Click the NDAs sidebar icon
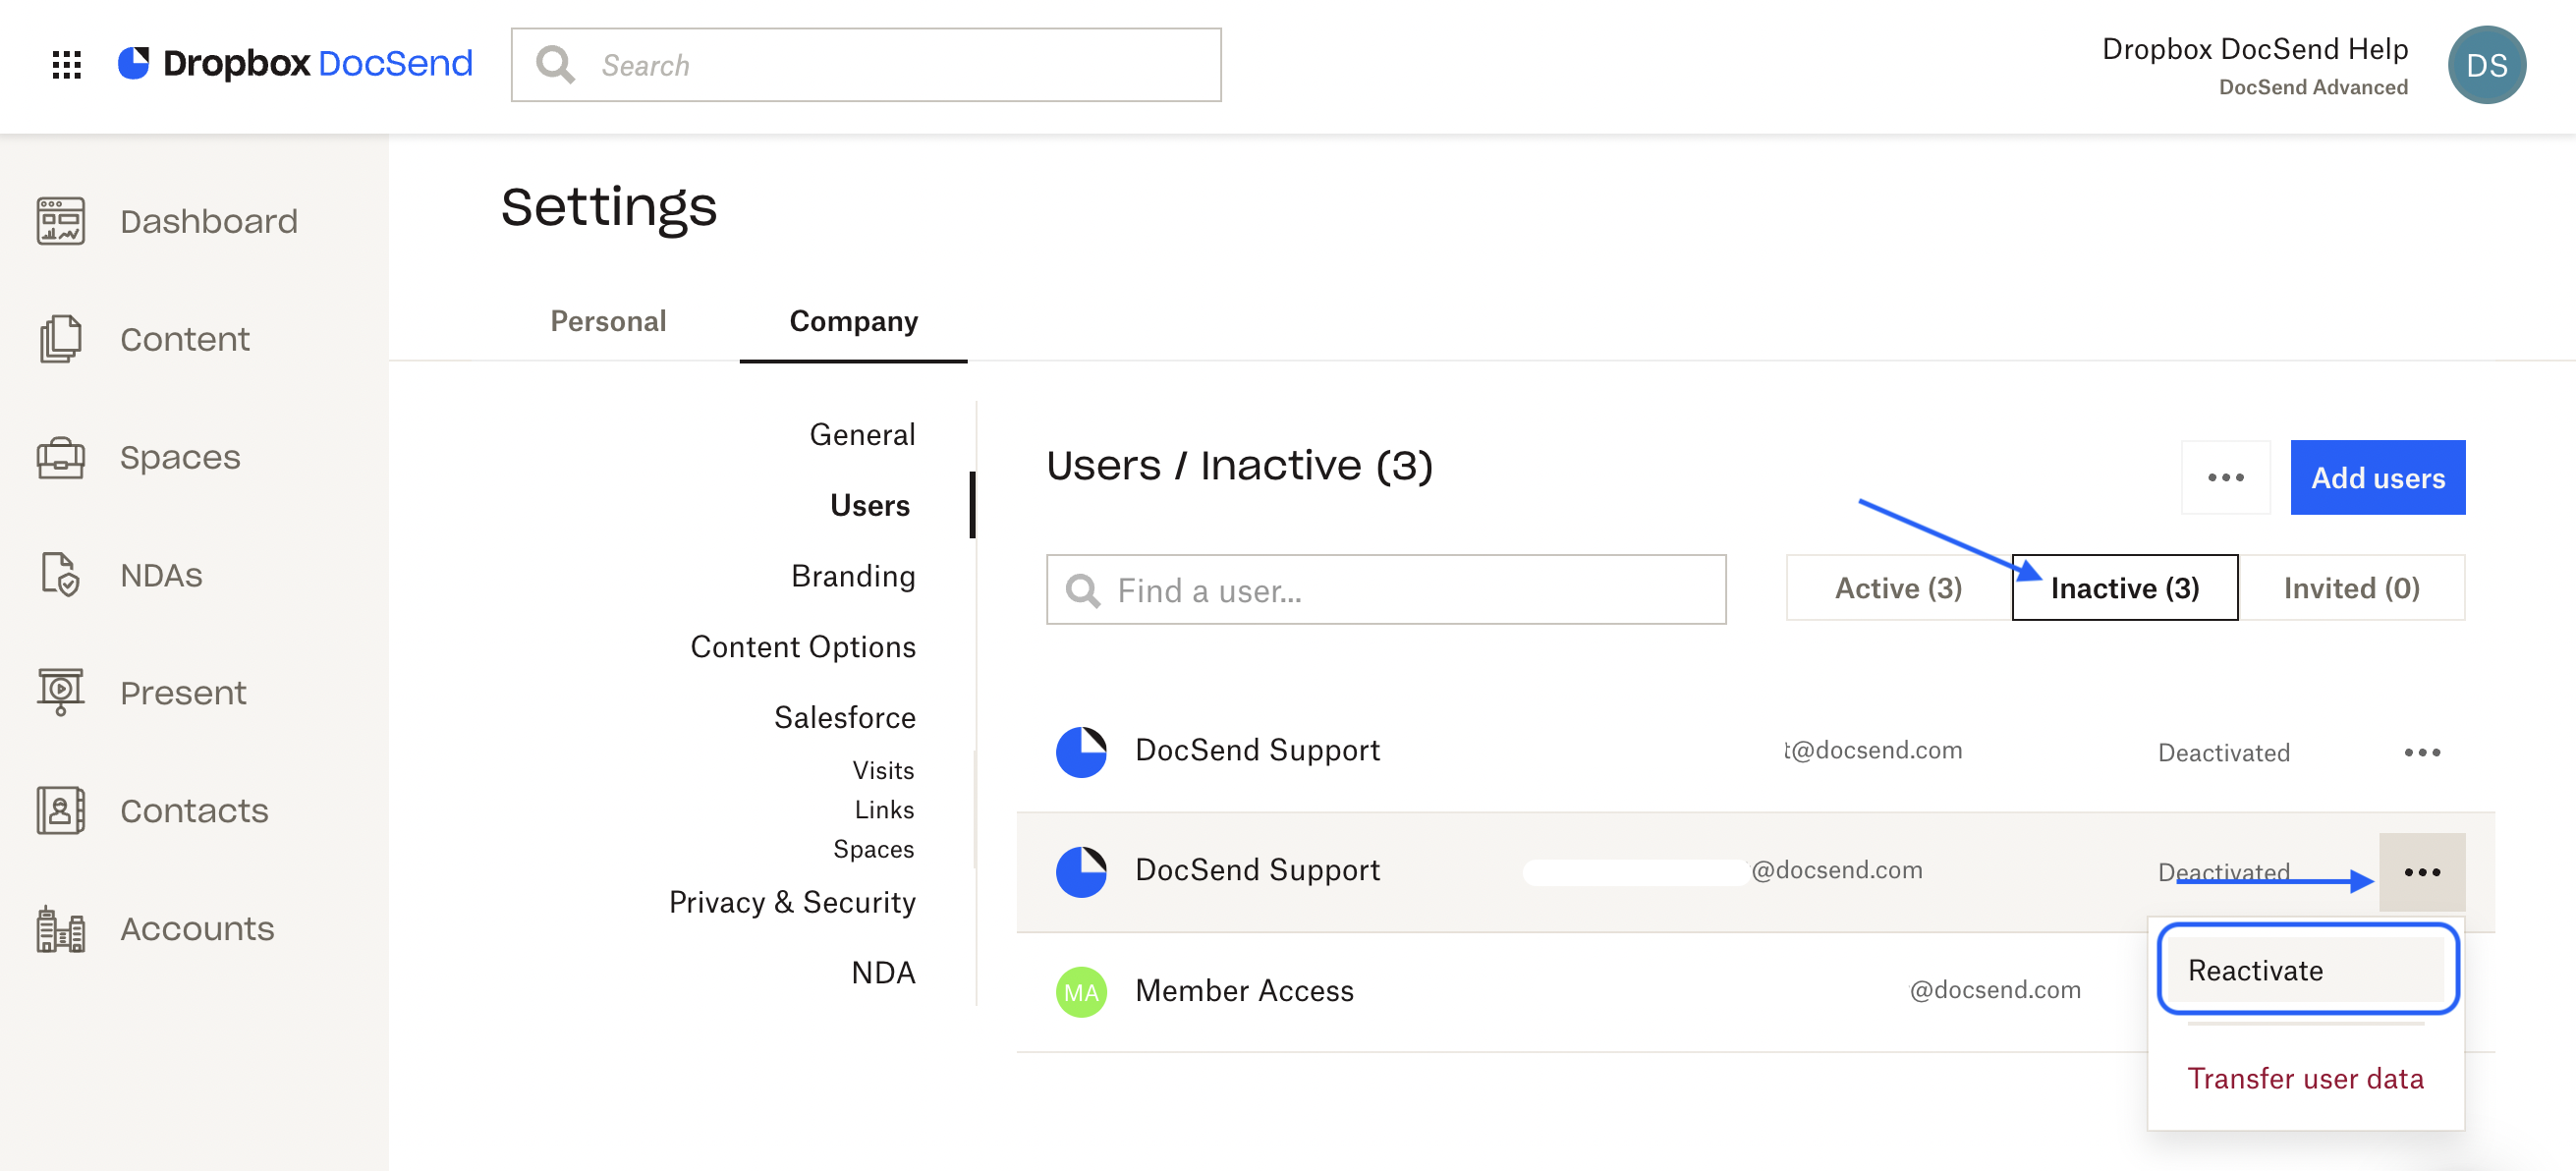 (x=61, y=575)
